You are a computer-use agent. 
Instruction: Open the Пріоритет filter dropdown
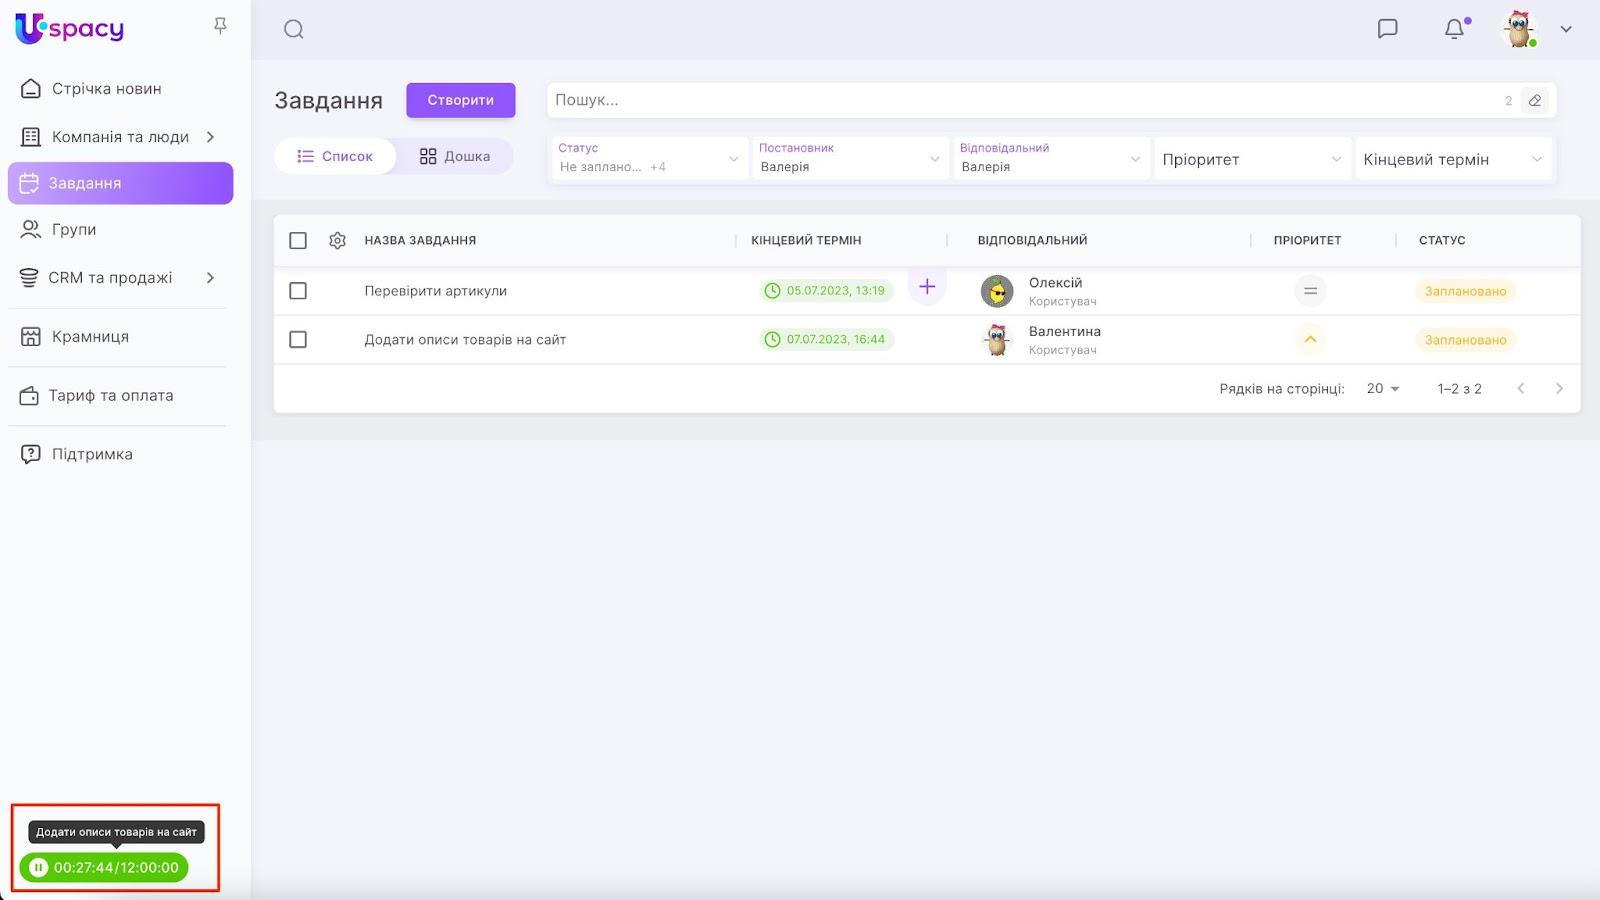tap(1252, 159)
